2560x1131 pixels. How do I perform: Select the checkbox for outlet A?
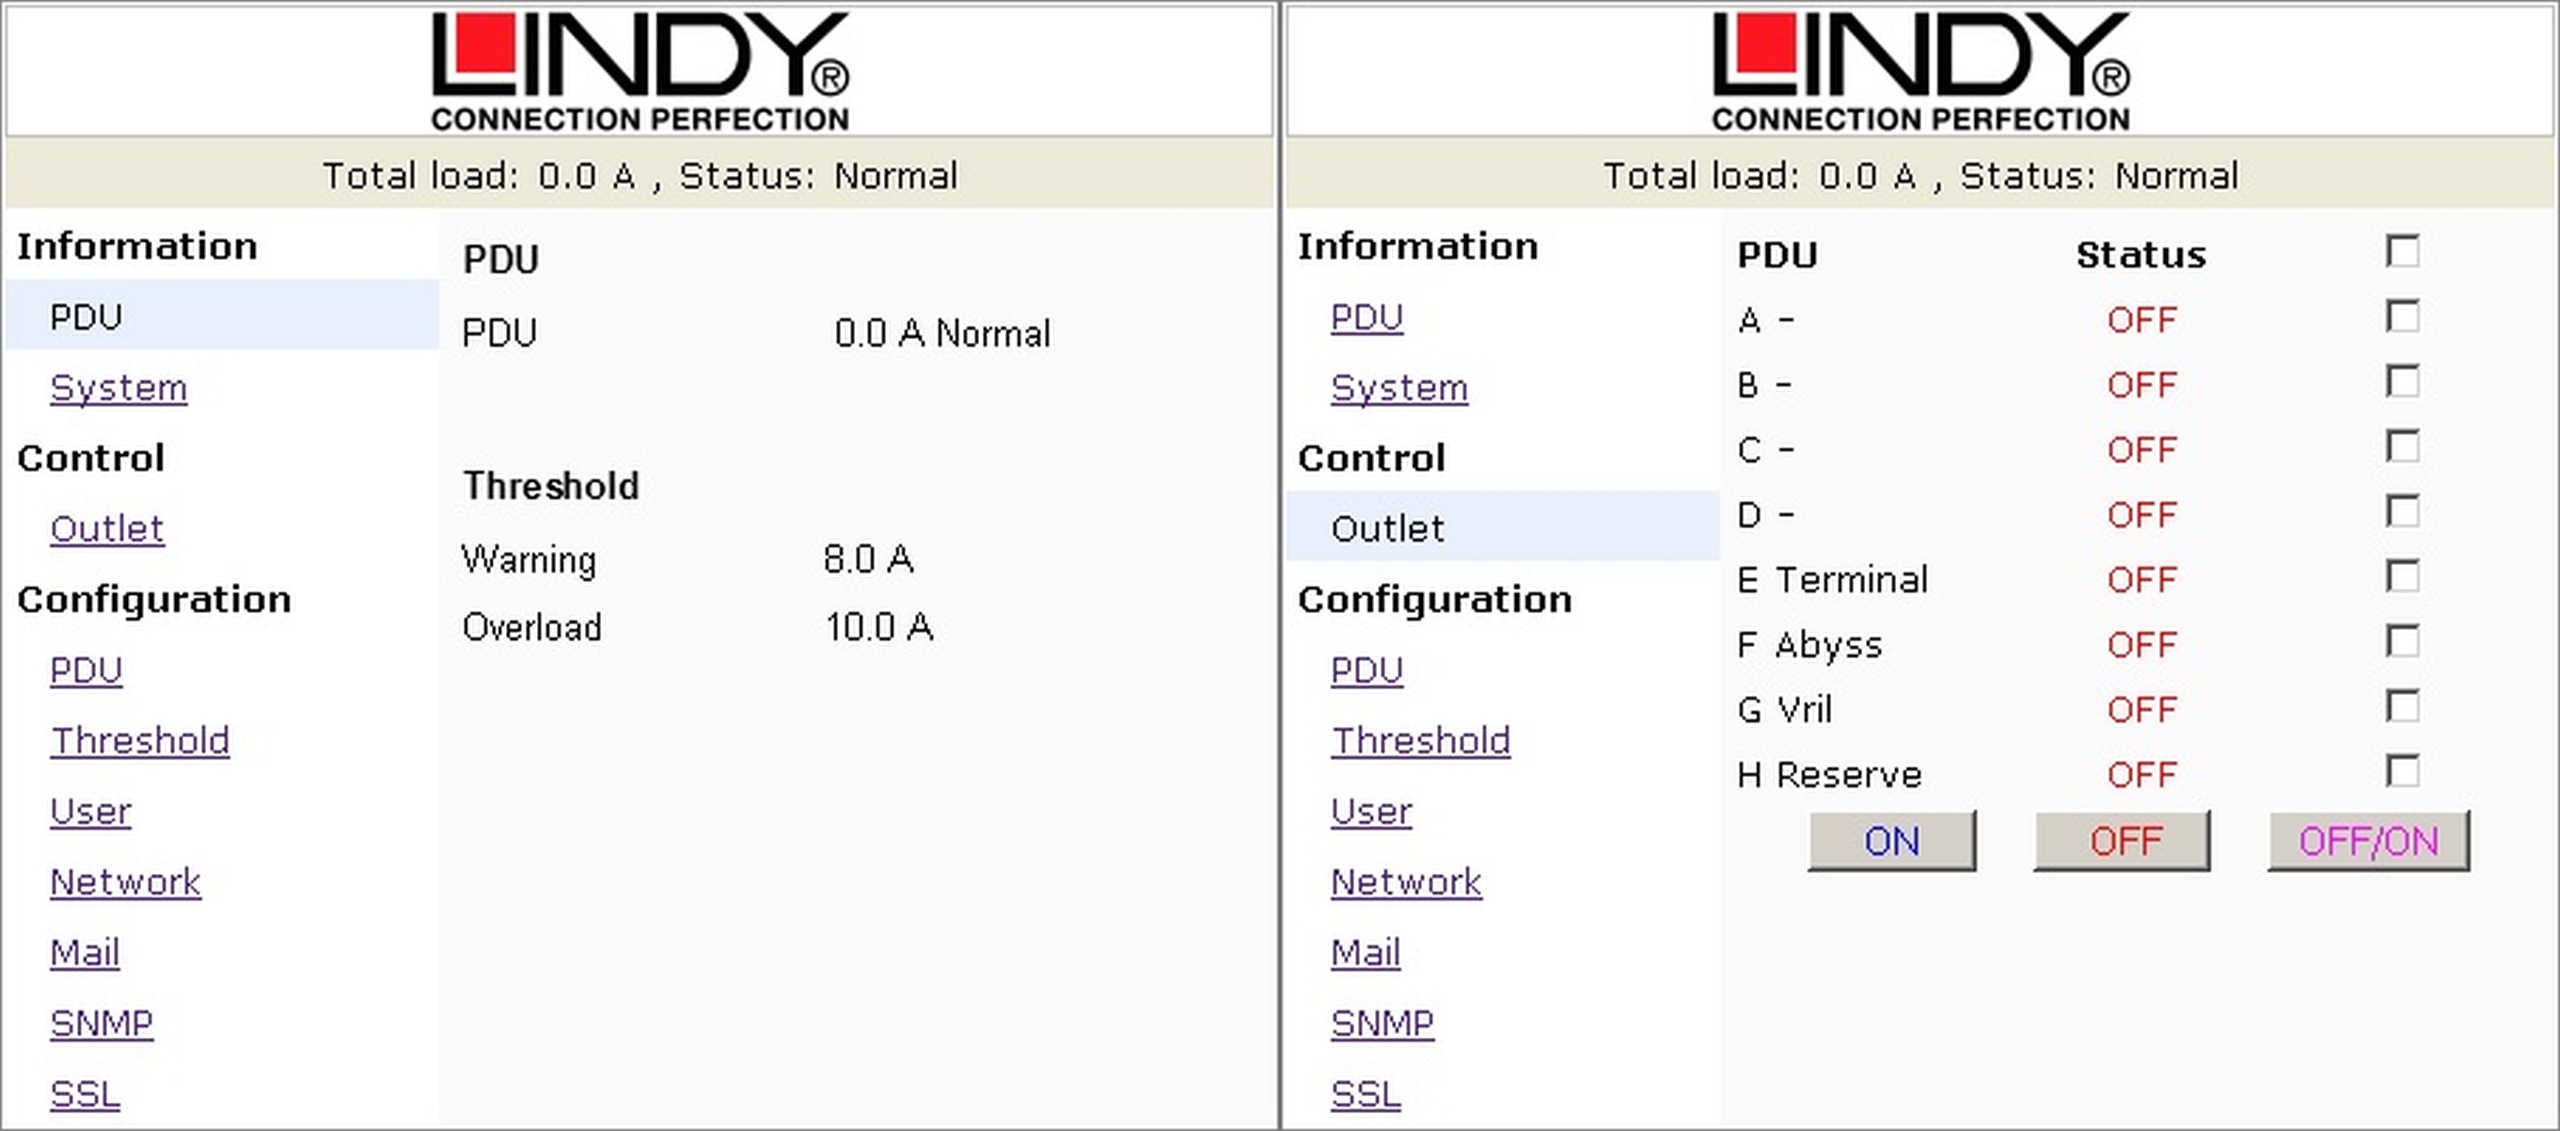[2402, 317]
